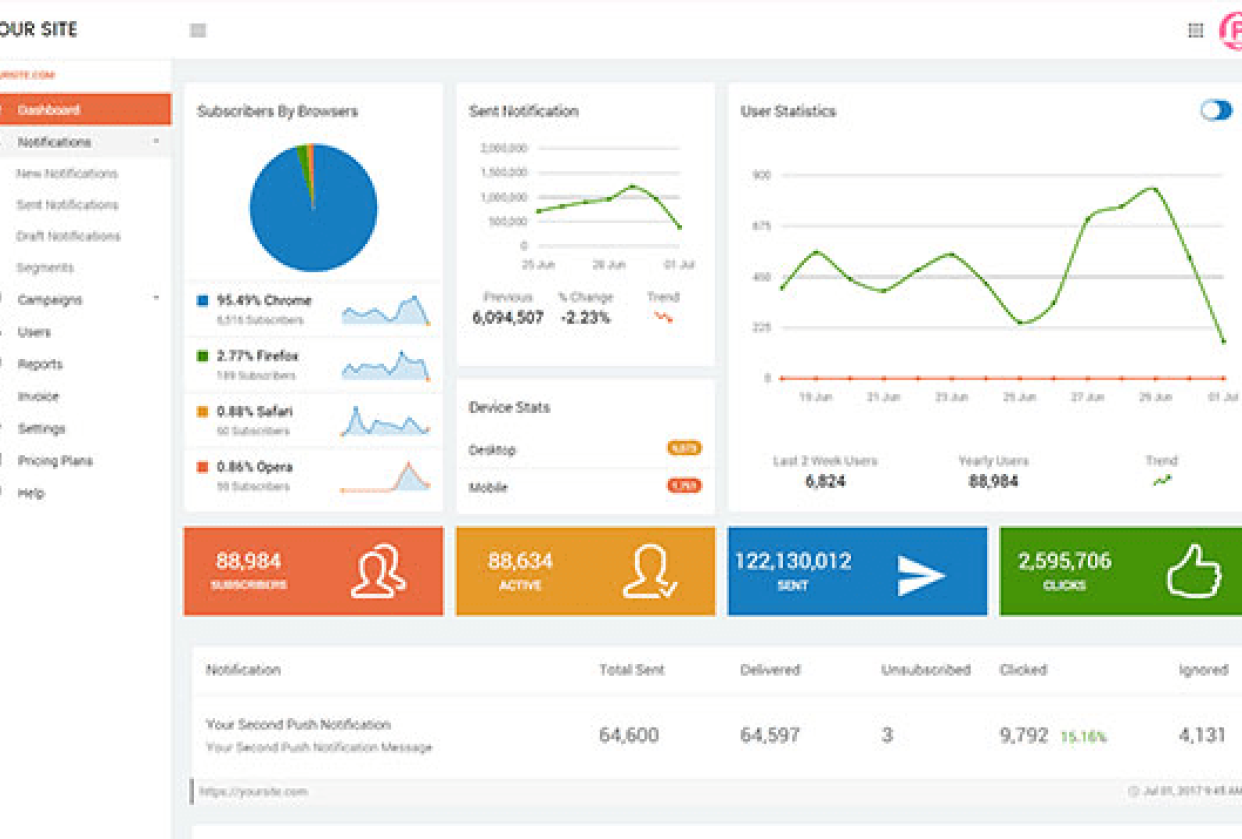Click the thumbs up clicks icon
Image resolution: width=1242 pixels, height=839 pixels.
click(1194, 571)
